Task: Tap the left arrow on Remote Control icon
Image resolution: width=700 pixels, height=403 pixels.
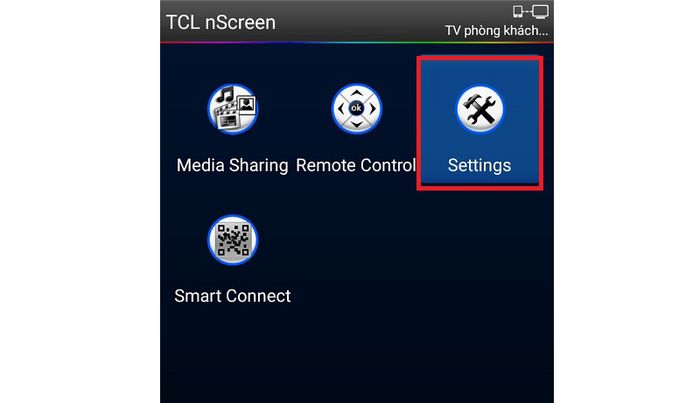Action: tap(341, 108)
